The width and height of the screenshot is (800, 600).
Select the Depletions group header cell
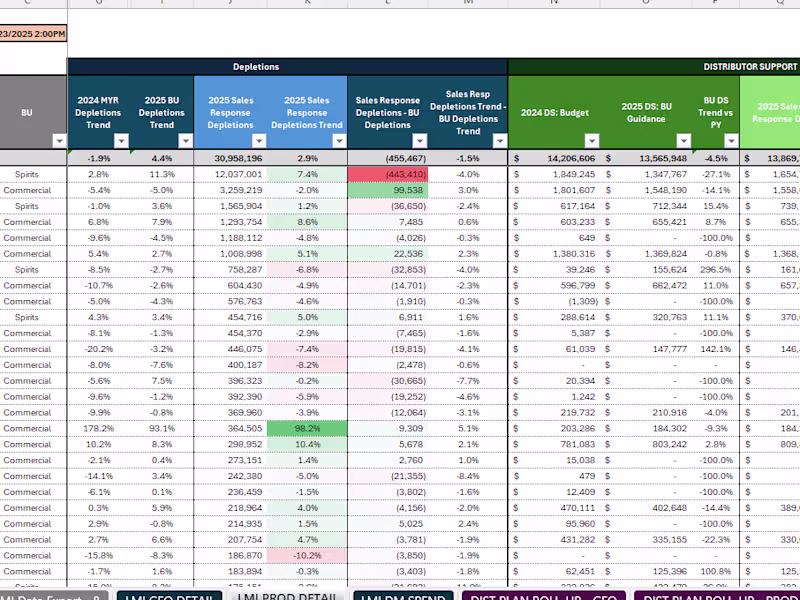256,67
